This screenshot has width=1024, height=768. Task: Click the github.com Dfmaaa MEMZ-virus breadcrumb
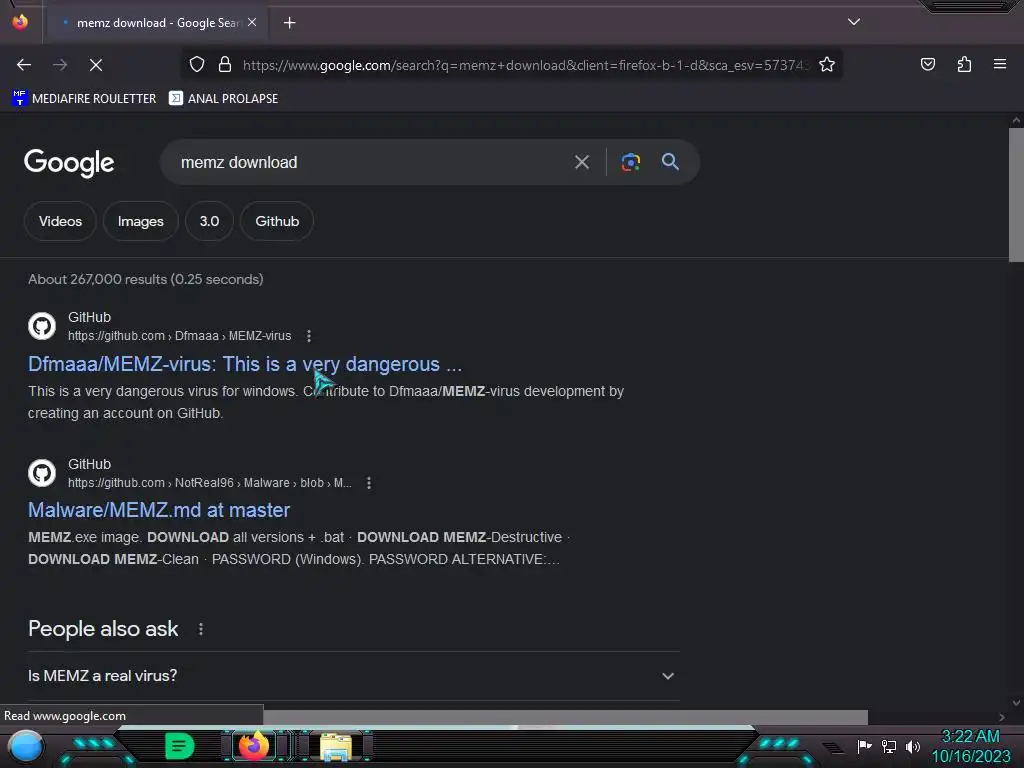coord(180,336)
